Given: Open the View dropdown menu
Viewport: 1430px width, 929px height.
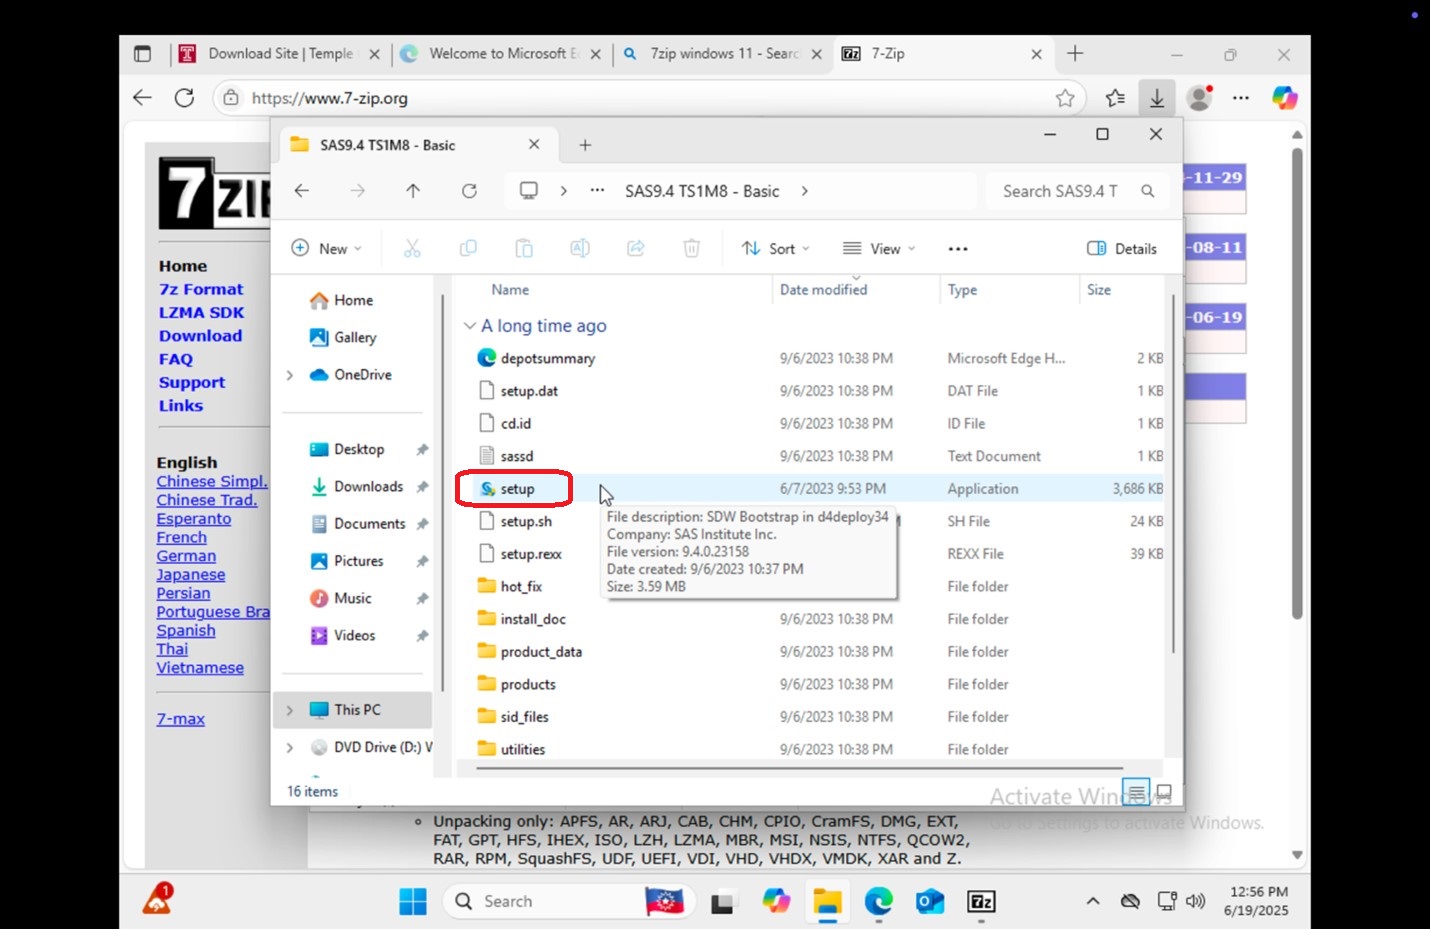Looking at the screenshot, I should [879, 249].
